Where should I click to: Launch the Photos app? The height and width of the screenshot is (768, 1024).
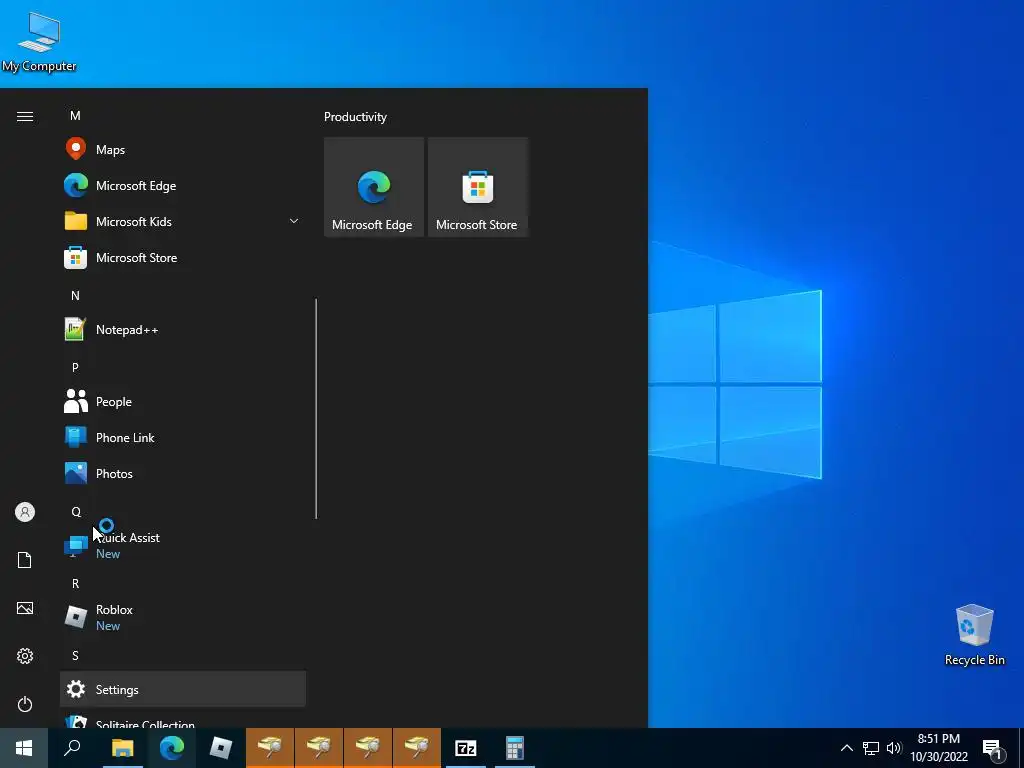[183, 473]
